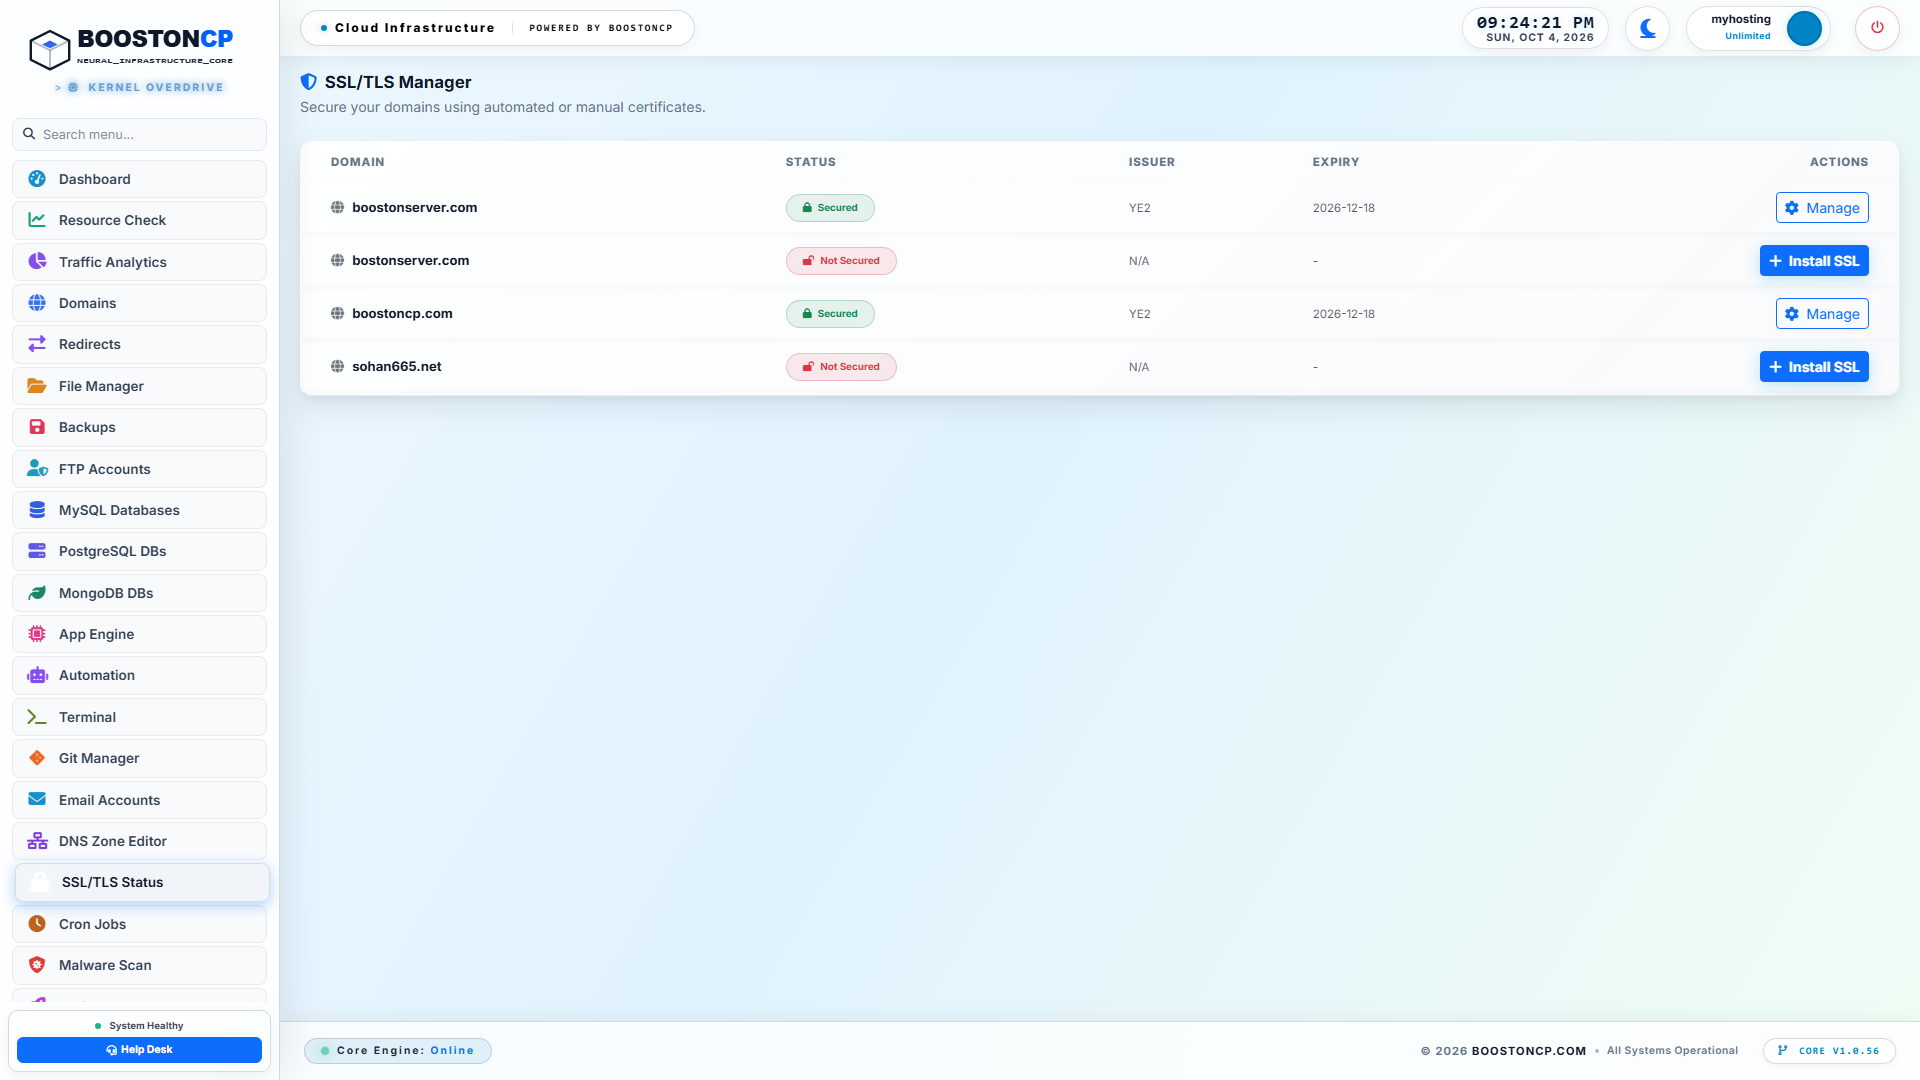Click the Help Desk button

(x=139, y=1050)
